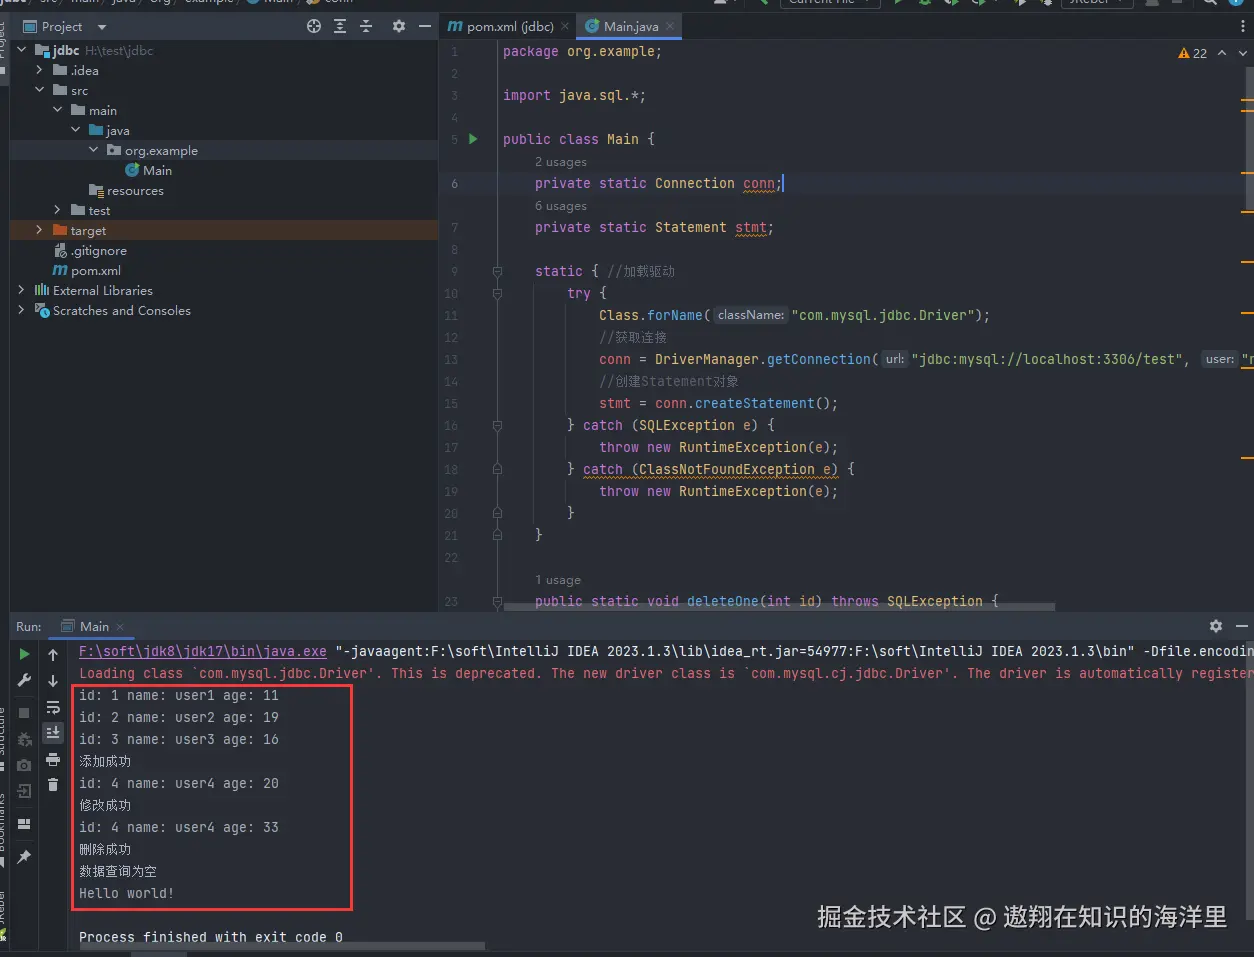
Task: Toggle Pin Tab in Run panel
Action: coord(24,857)
